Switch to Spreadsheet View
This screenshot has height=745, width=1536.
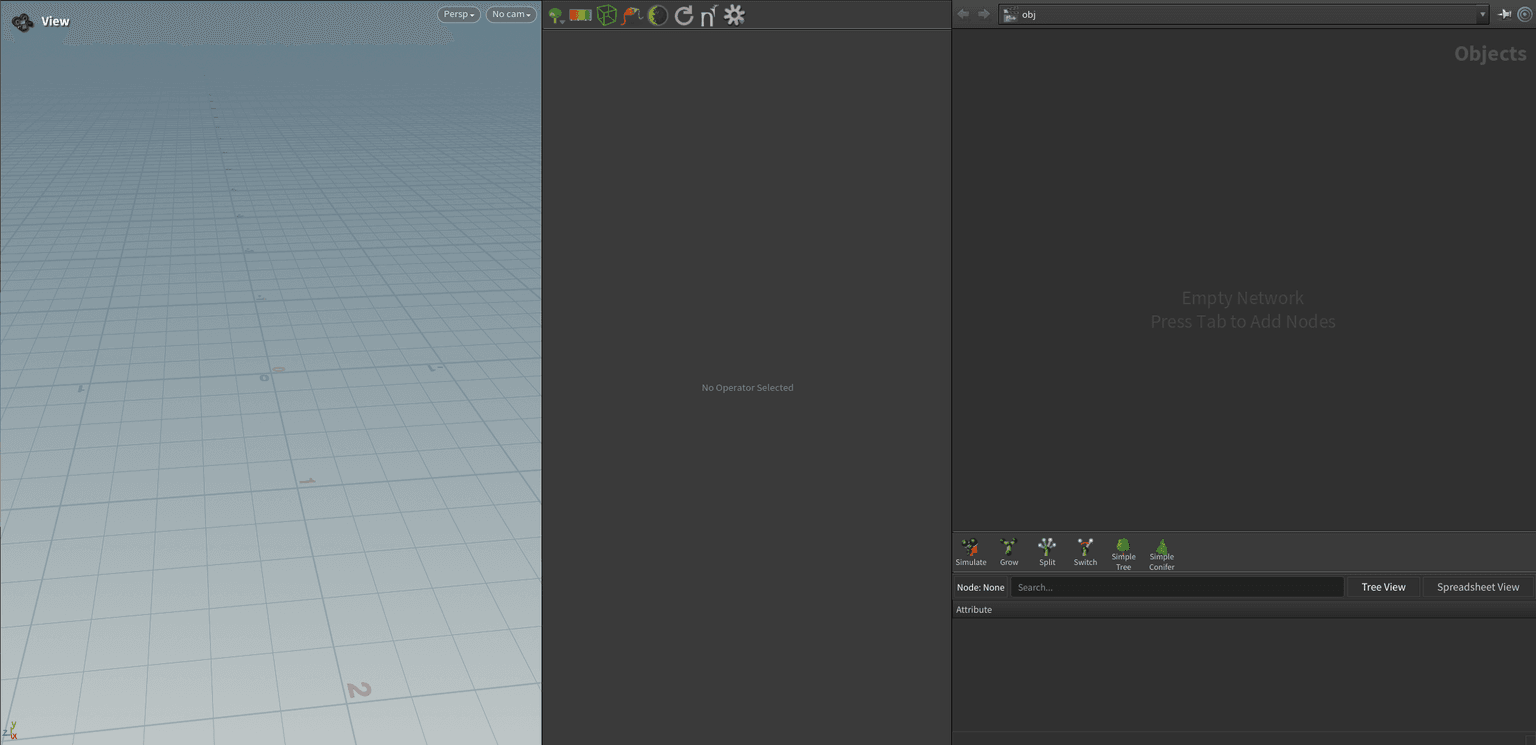coord(1477,587)
